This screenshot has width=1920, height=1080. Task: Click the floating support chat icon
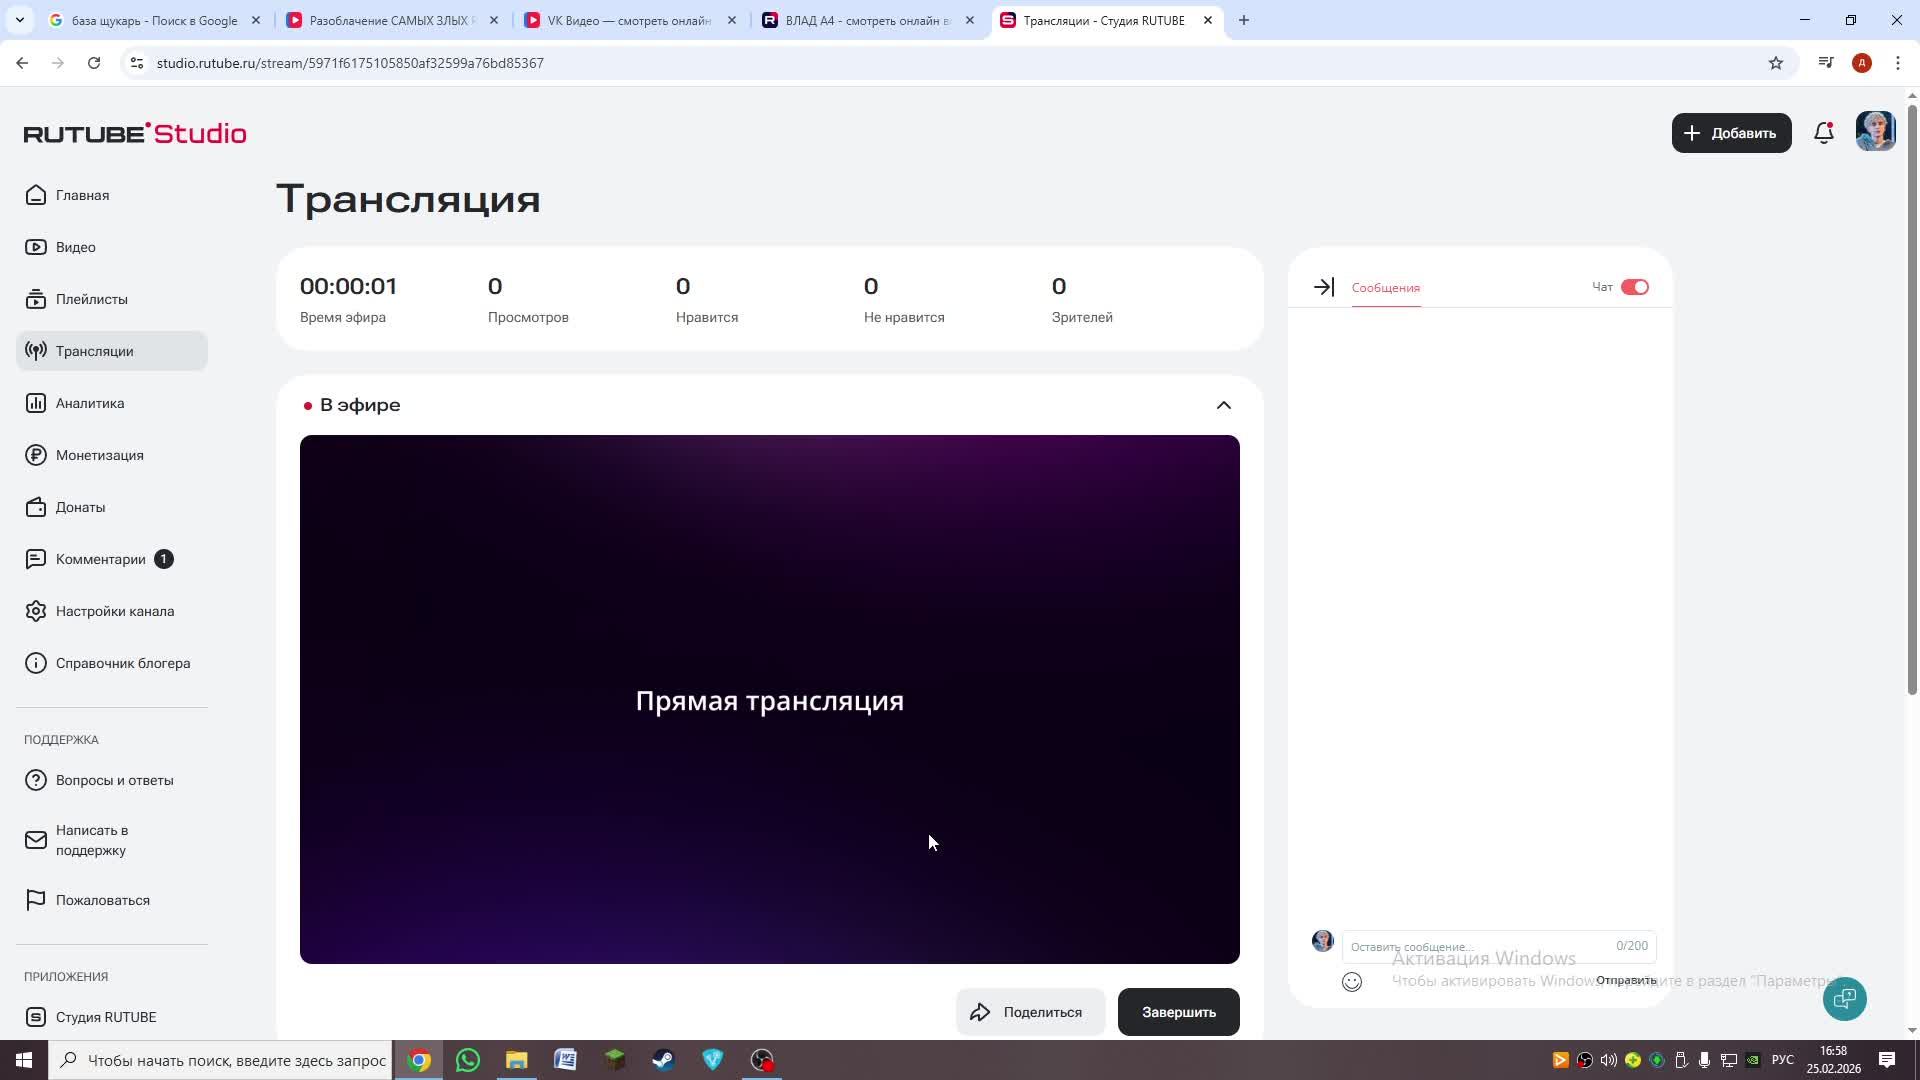click(1844, 998)
